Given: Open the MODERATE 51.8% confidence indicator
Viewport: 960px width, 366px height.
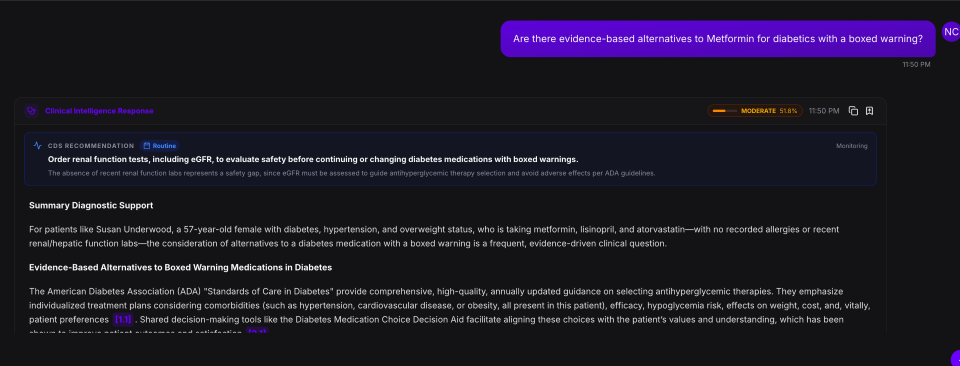Looking at the screenshot, I should 755,111.
